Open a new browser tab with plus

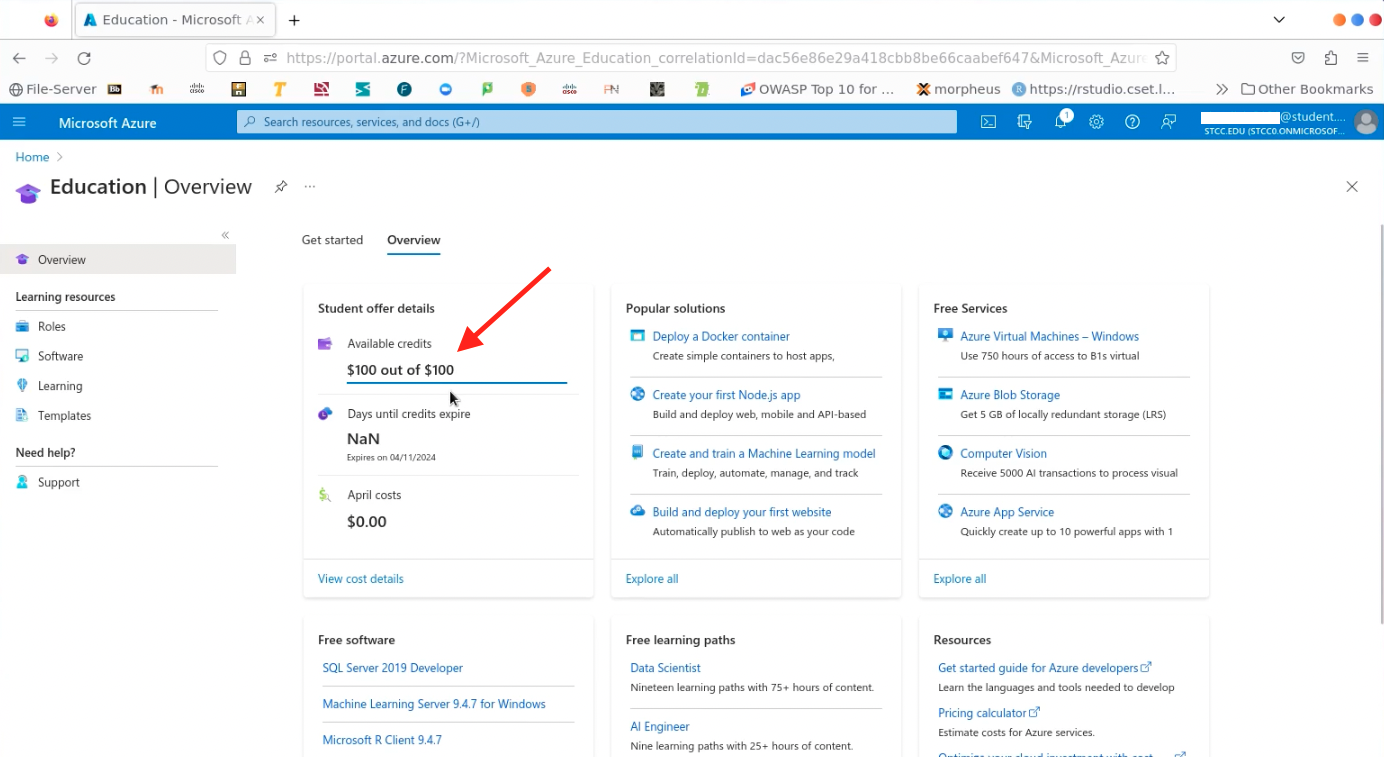click(294, 20)
